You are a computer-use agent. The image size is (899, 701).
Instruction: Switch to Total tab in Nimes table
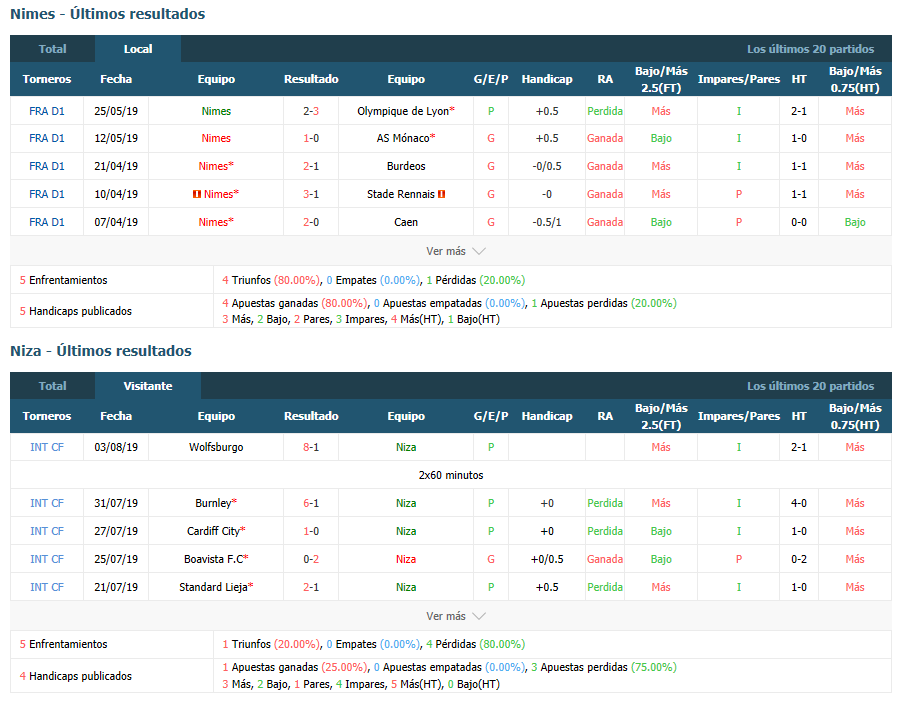[x=52, y=49]
